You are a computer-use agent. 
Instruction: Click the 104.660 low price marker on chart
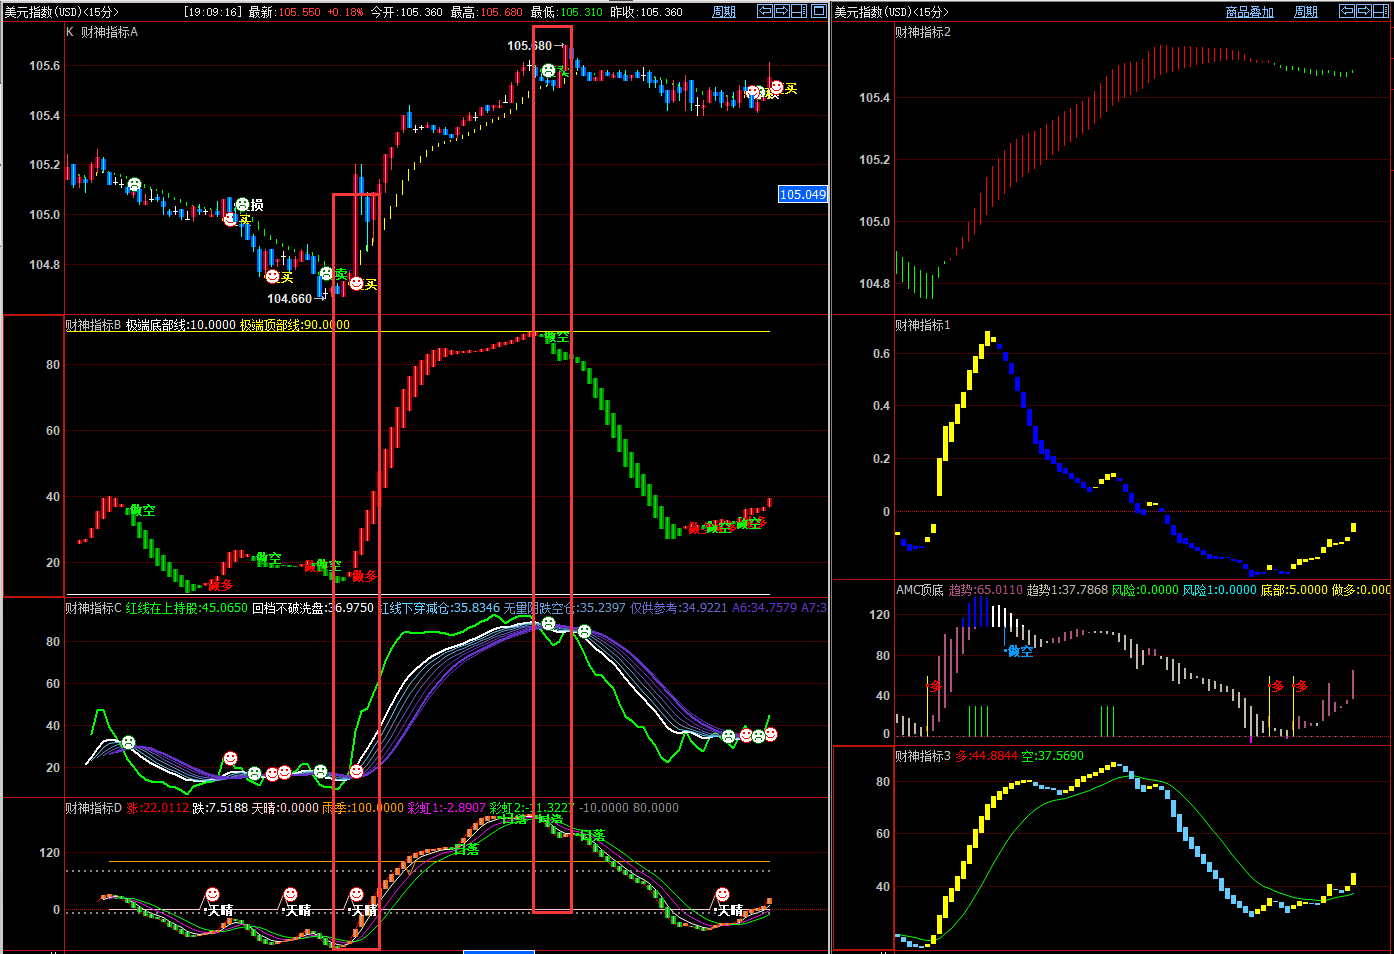[289, 299]
